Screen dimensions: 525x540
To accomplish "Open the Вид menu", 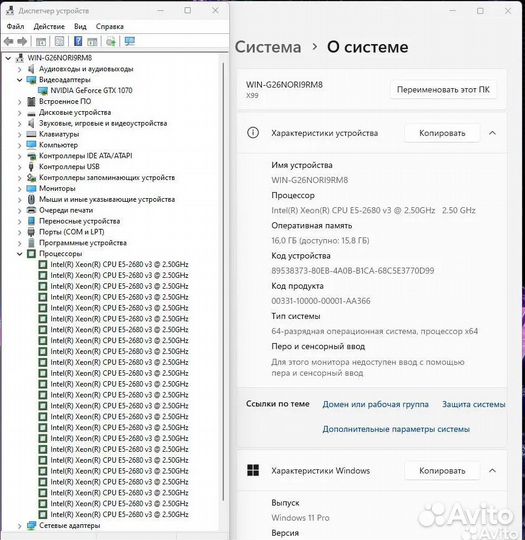I will 80,27.
